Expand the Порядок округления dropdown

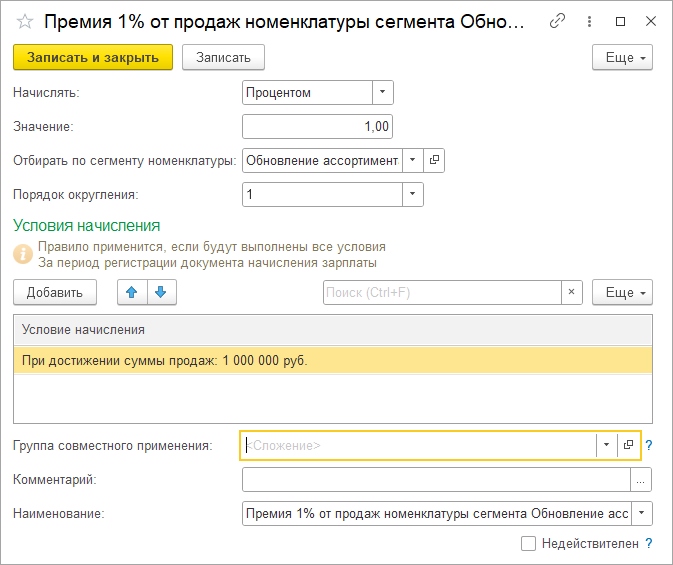412,194
